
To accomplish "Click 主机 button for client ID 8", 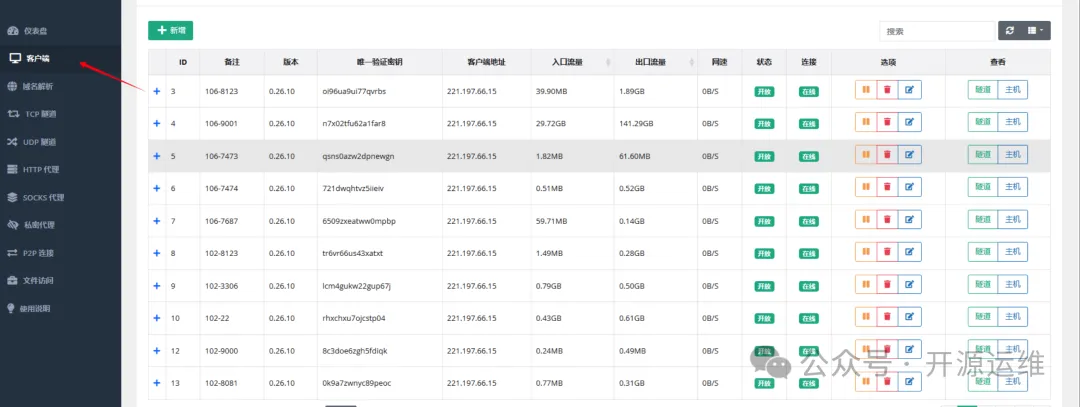I will [1012, 253].
